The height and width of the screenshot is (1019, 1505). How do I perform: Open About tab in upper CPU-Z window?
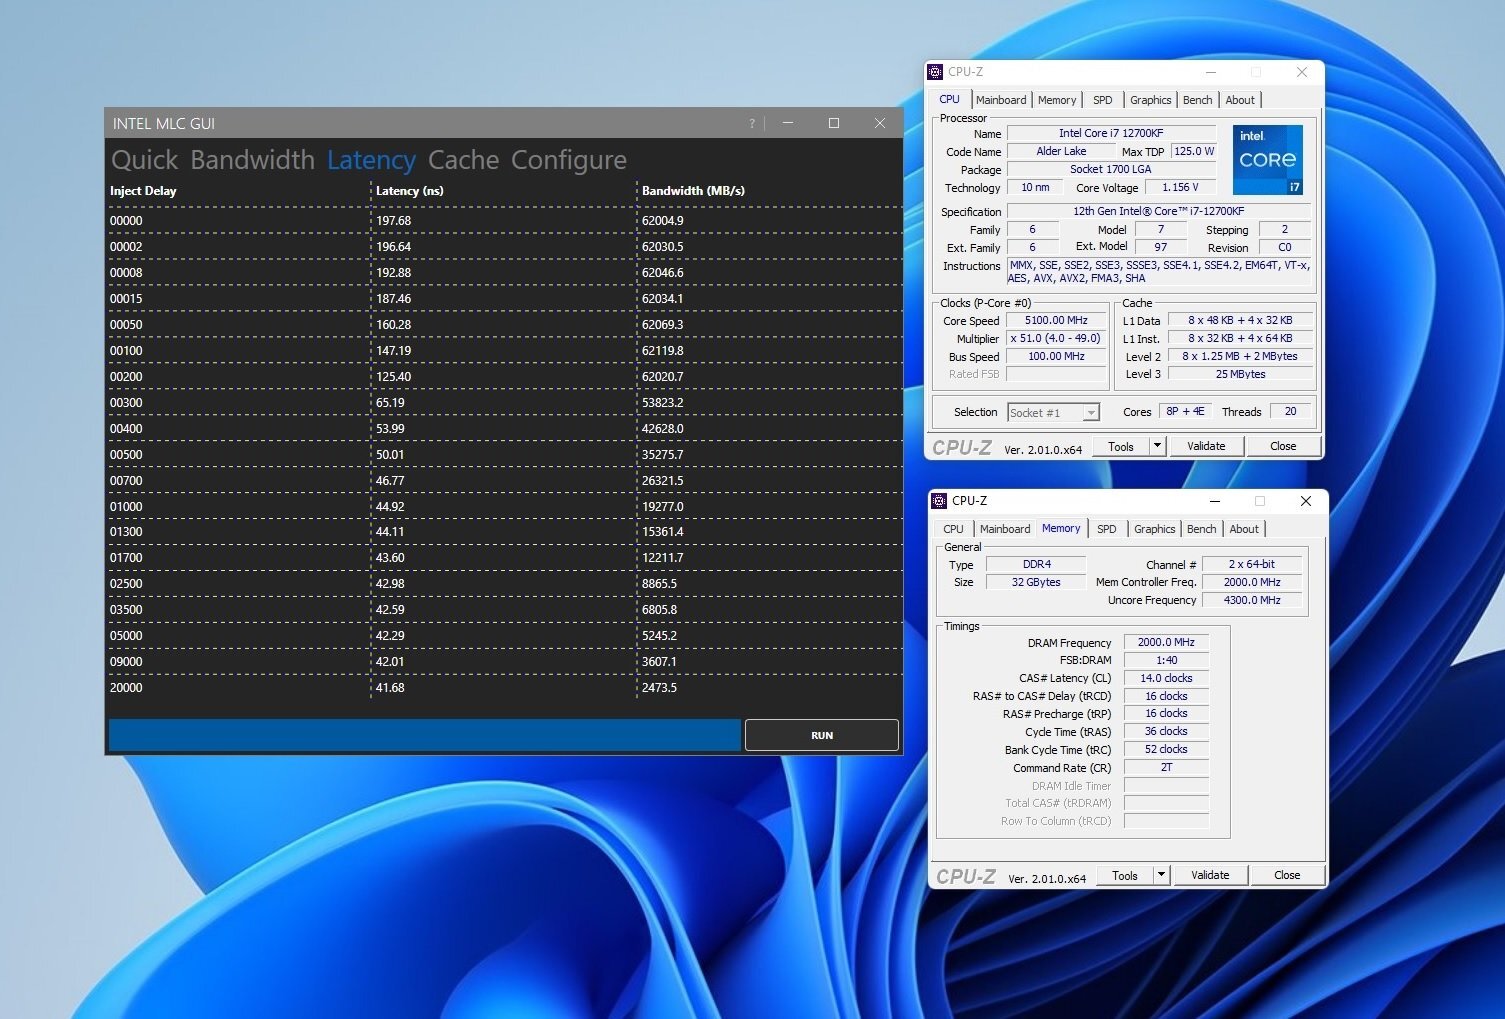(1240, 100)
